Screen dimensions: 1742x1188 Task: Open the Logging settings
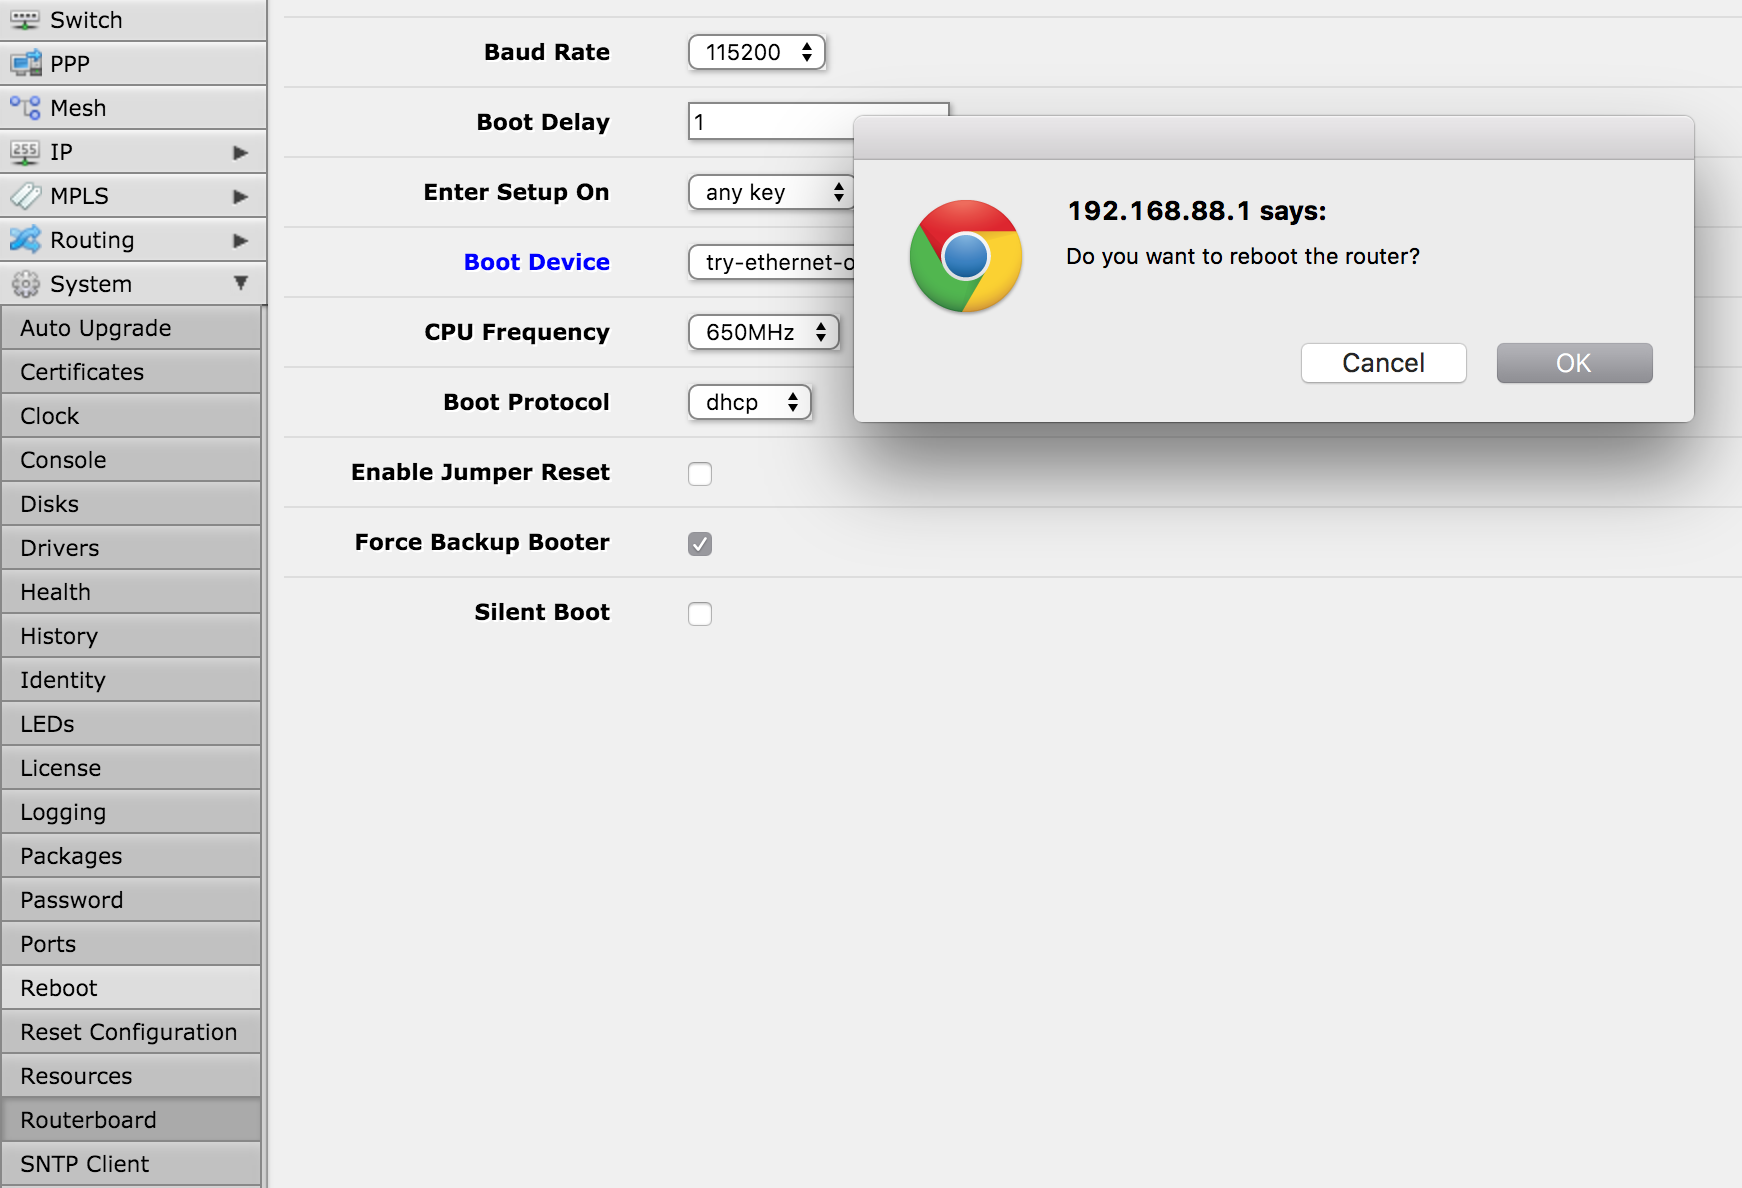click(131, 812)
